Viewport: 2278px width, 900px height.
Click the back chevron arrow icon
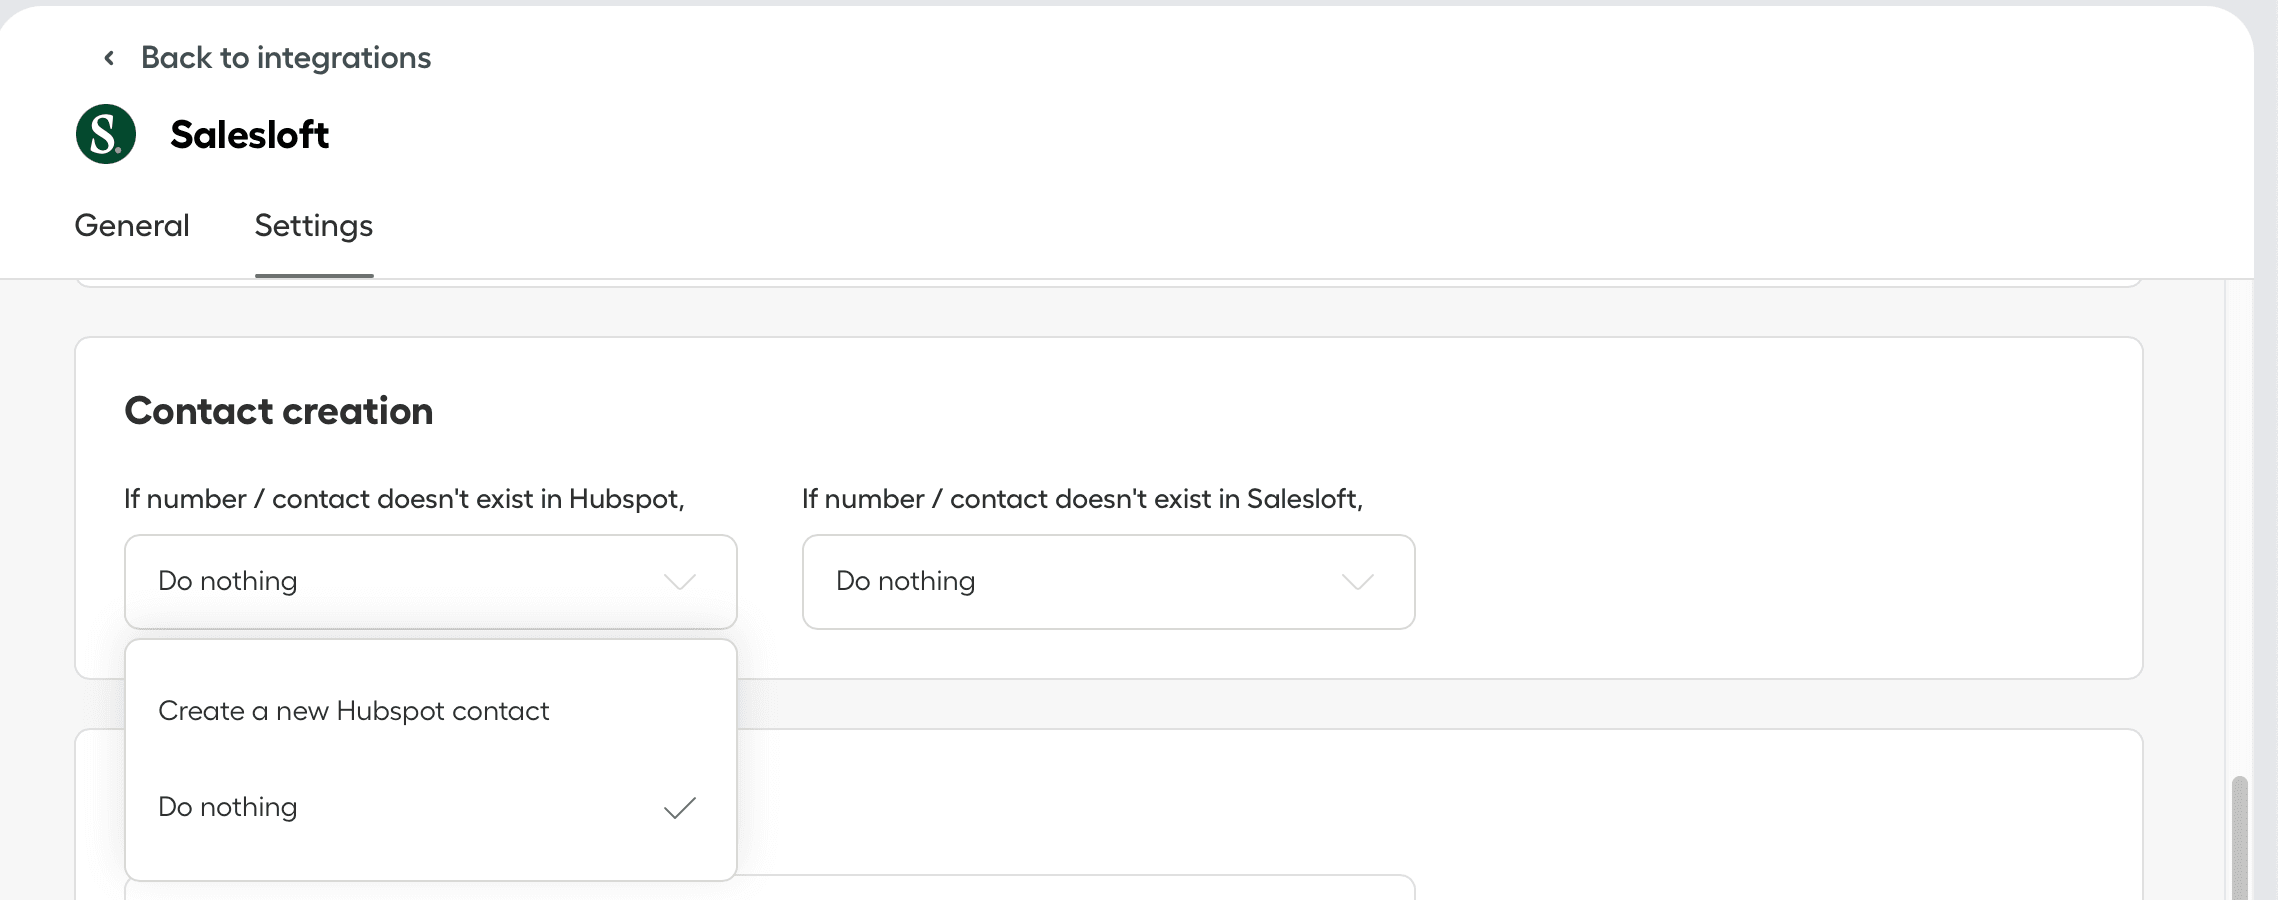109,58
